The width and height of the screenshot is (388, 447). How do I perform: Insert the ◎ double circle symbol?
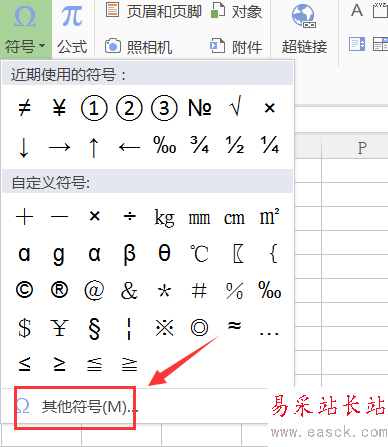[199, 328]
